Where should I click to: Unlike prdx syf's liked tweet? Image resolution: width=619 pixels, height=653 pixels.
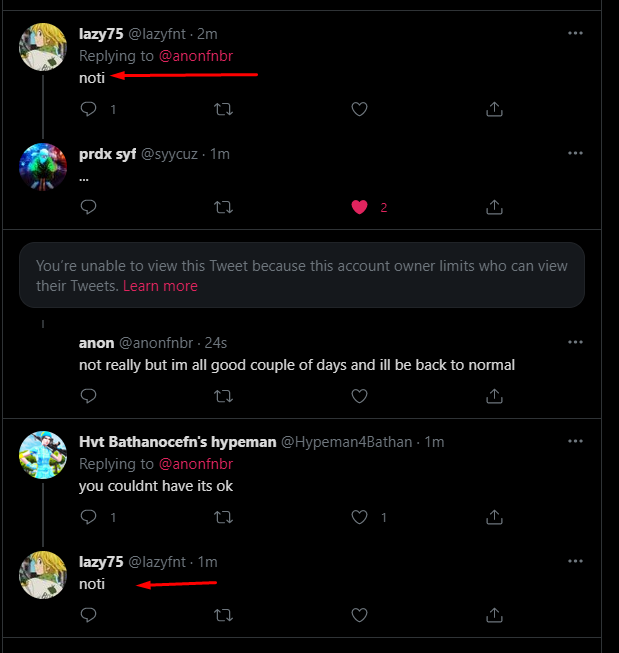(360, 207)
